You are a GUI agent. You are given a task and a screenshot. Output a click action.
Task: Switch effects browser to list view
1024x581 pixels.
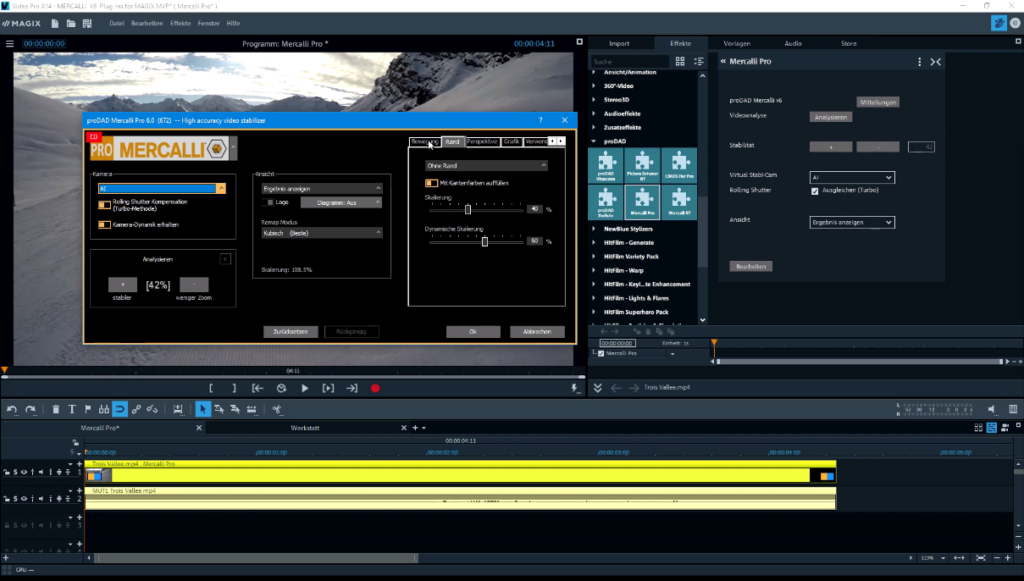click(699, 61)
